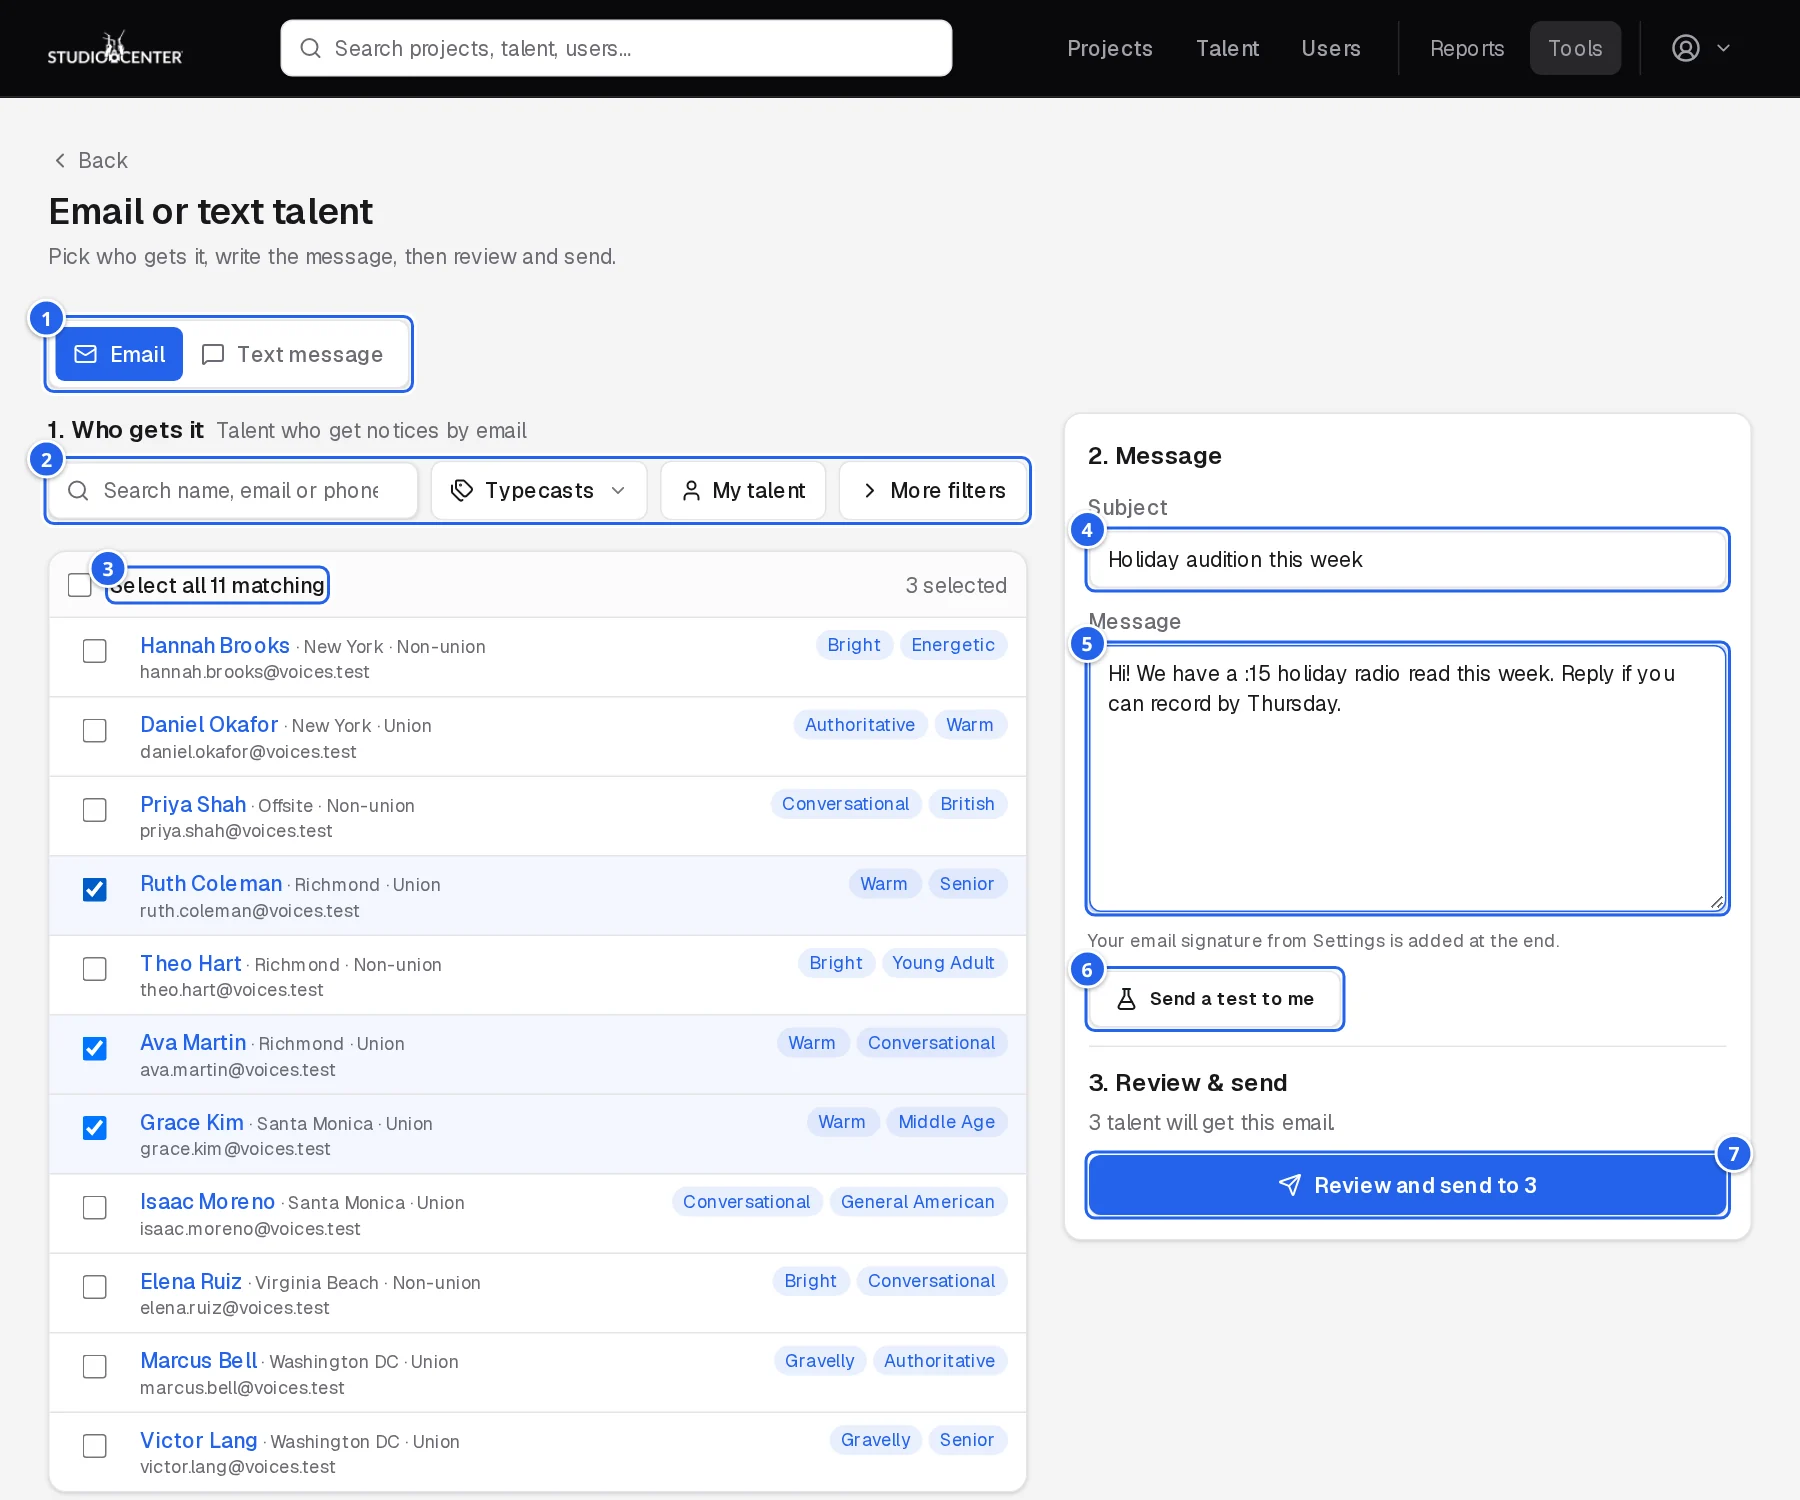Check the Daniel Okafor checkbox

coord(95,731)
